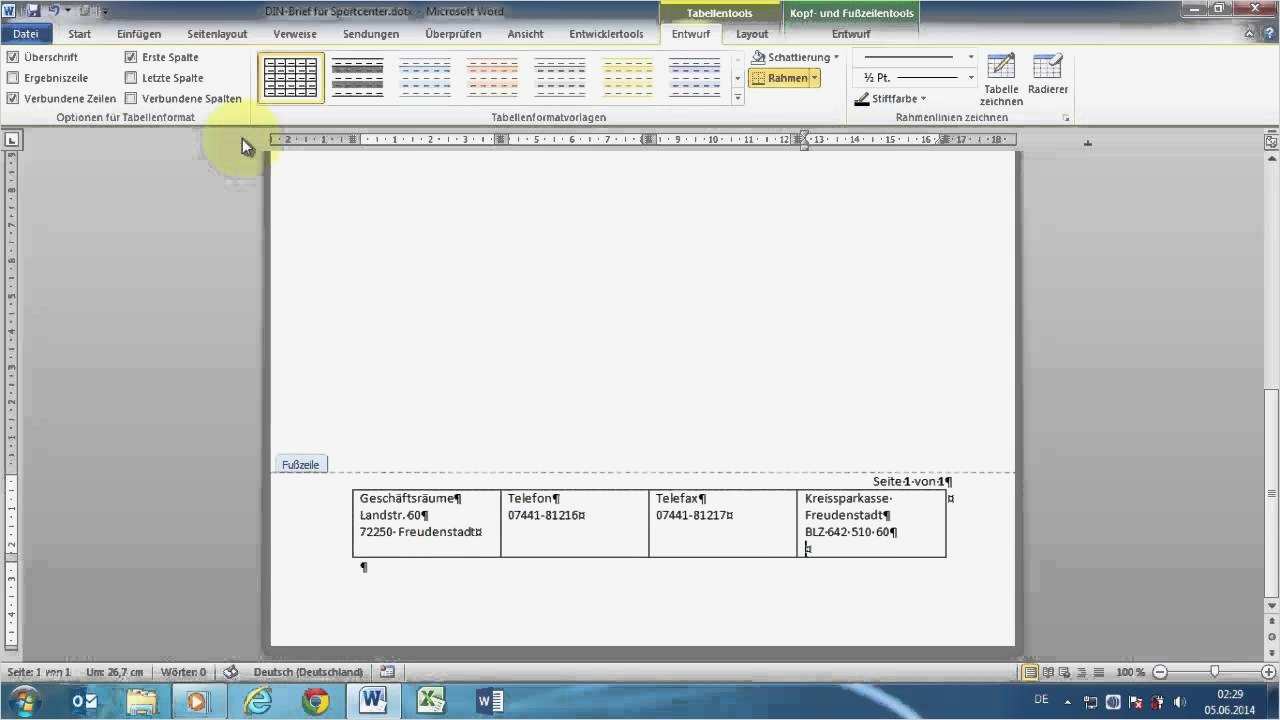Open the Sendungen tab
The image size is (1280, 720).
tap(371, 33)
